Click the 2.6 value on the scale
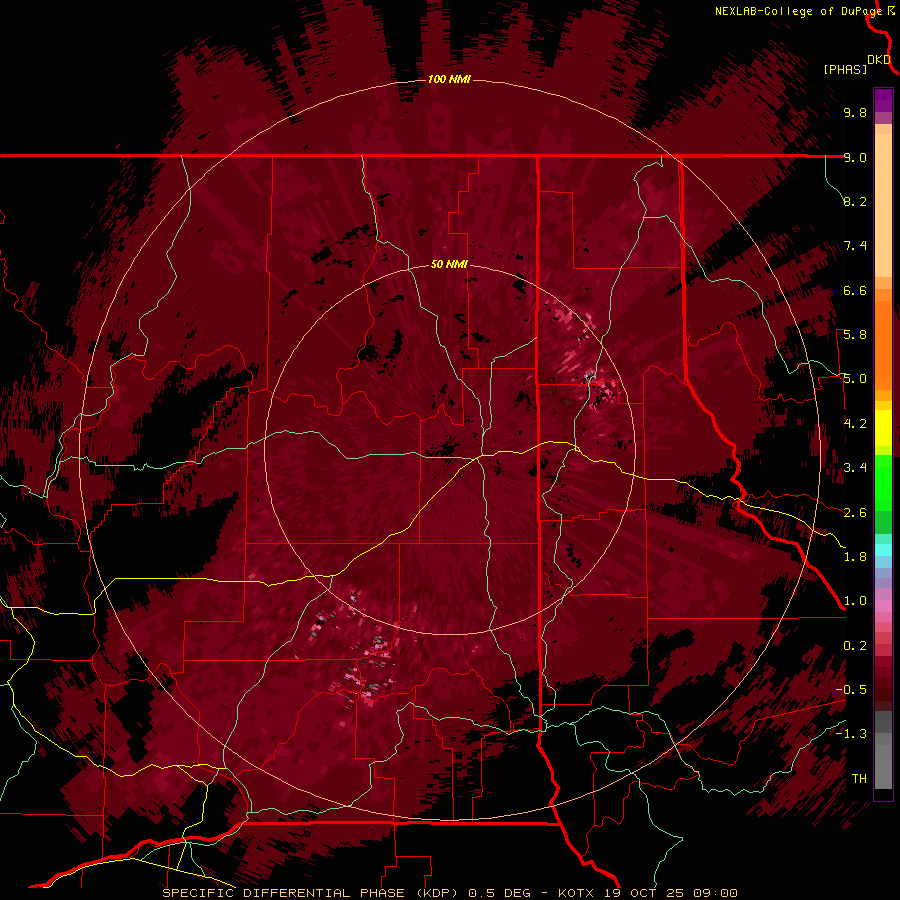The height and width of the screenshot is (900, 900). 855,513
